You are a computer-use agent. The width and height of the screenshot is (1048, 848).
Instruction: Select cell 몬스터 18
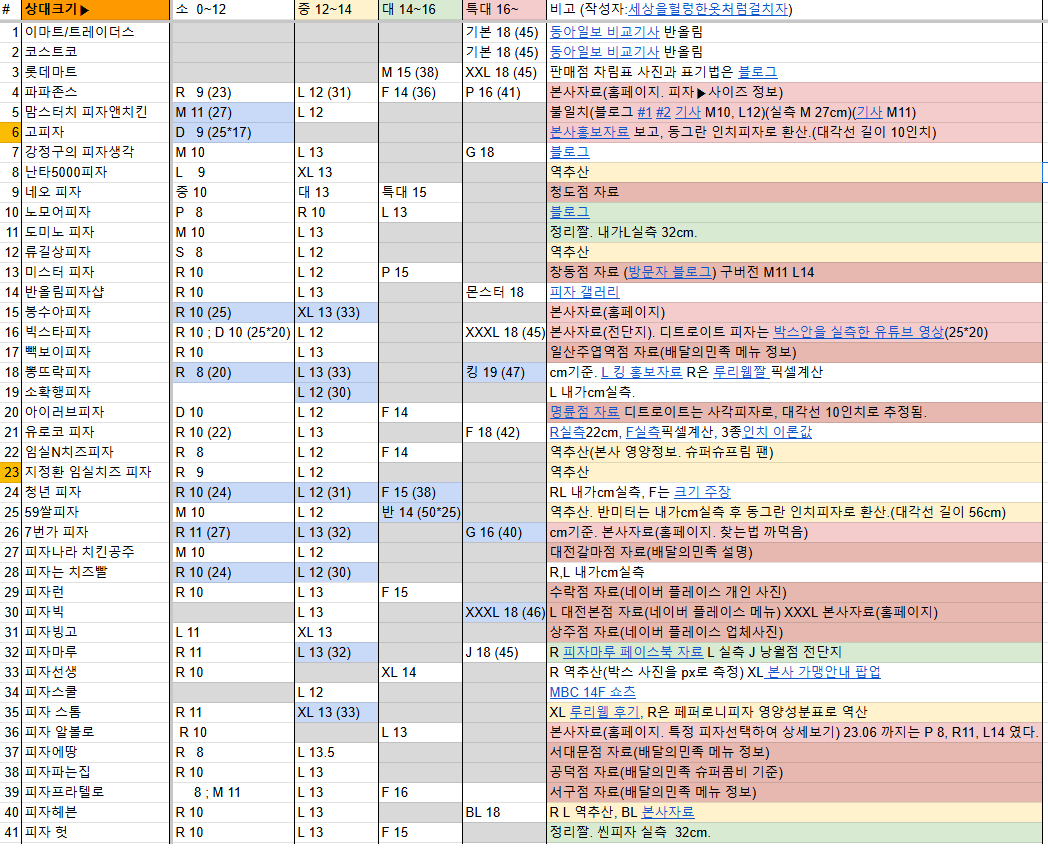click(505, 292)
